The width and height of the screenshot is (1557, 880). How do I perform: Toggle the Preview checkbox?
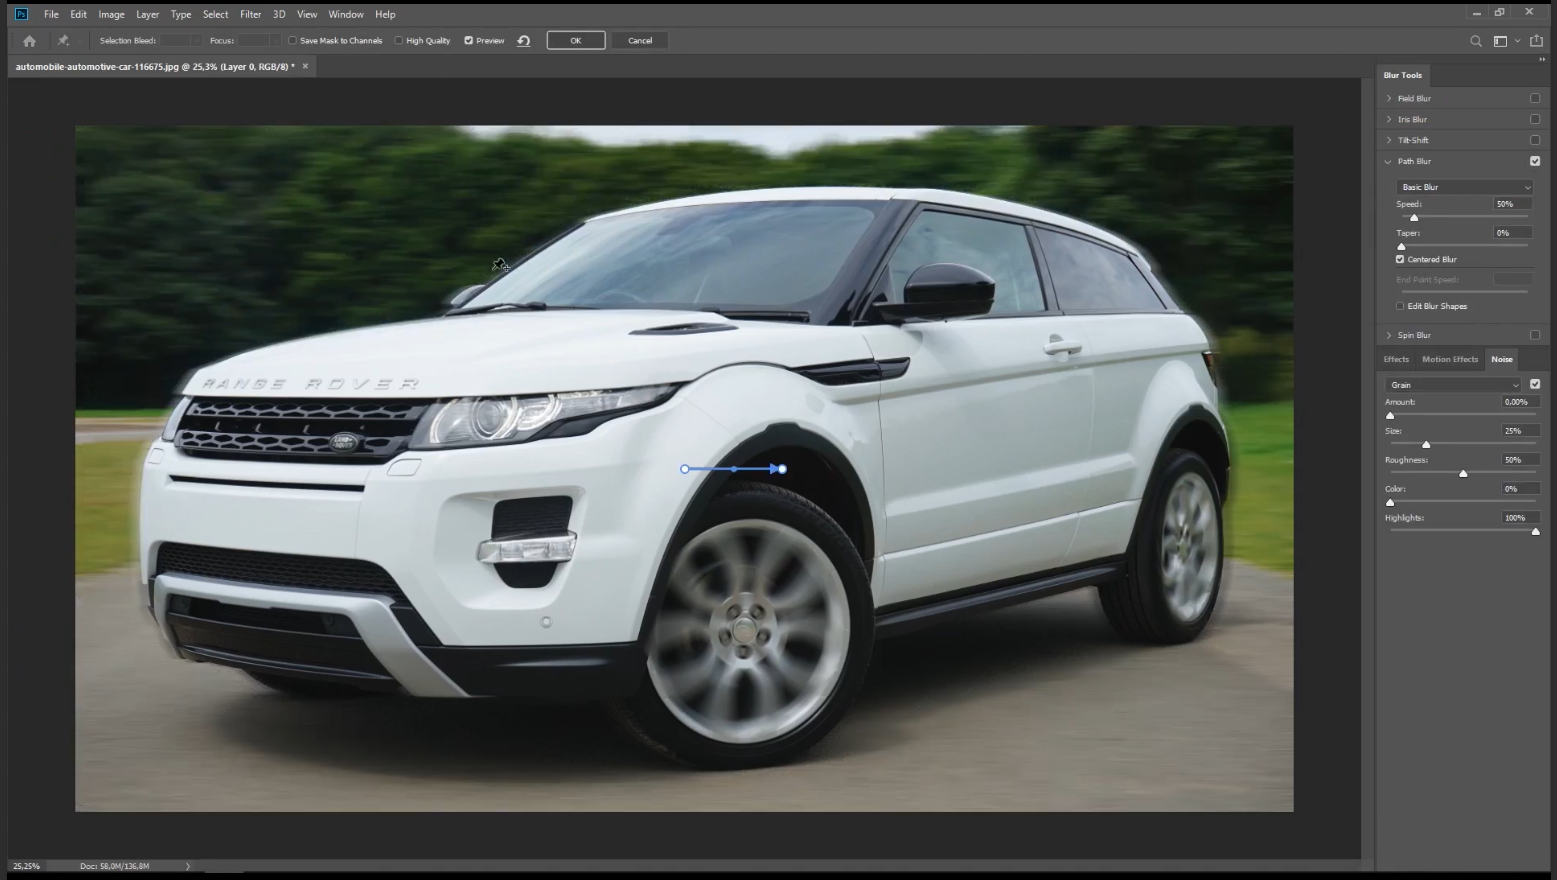(468, 41)
